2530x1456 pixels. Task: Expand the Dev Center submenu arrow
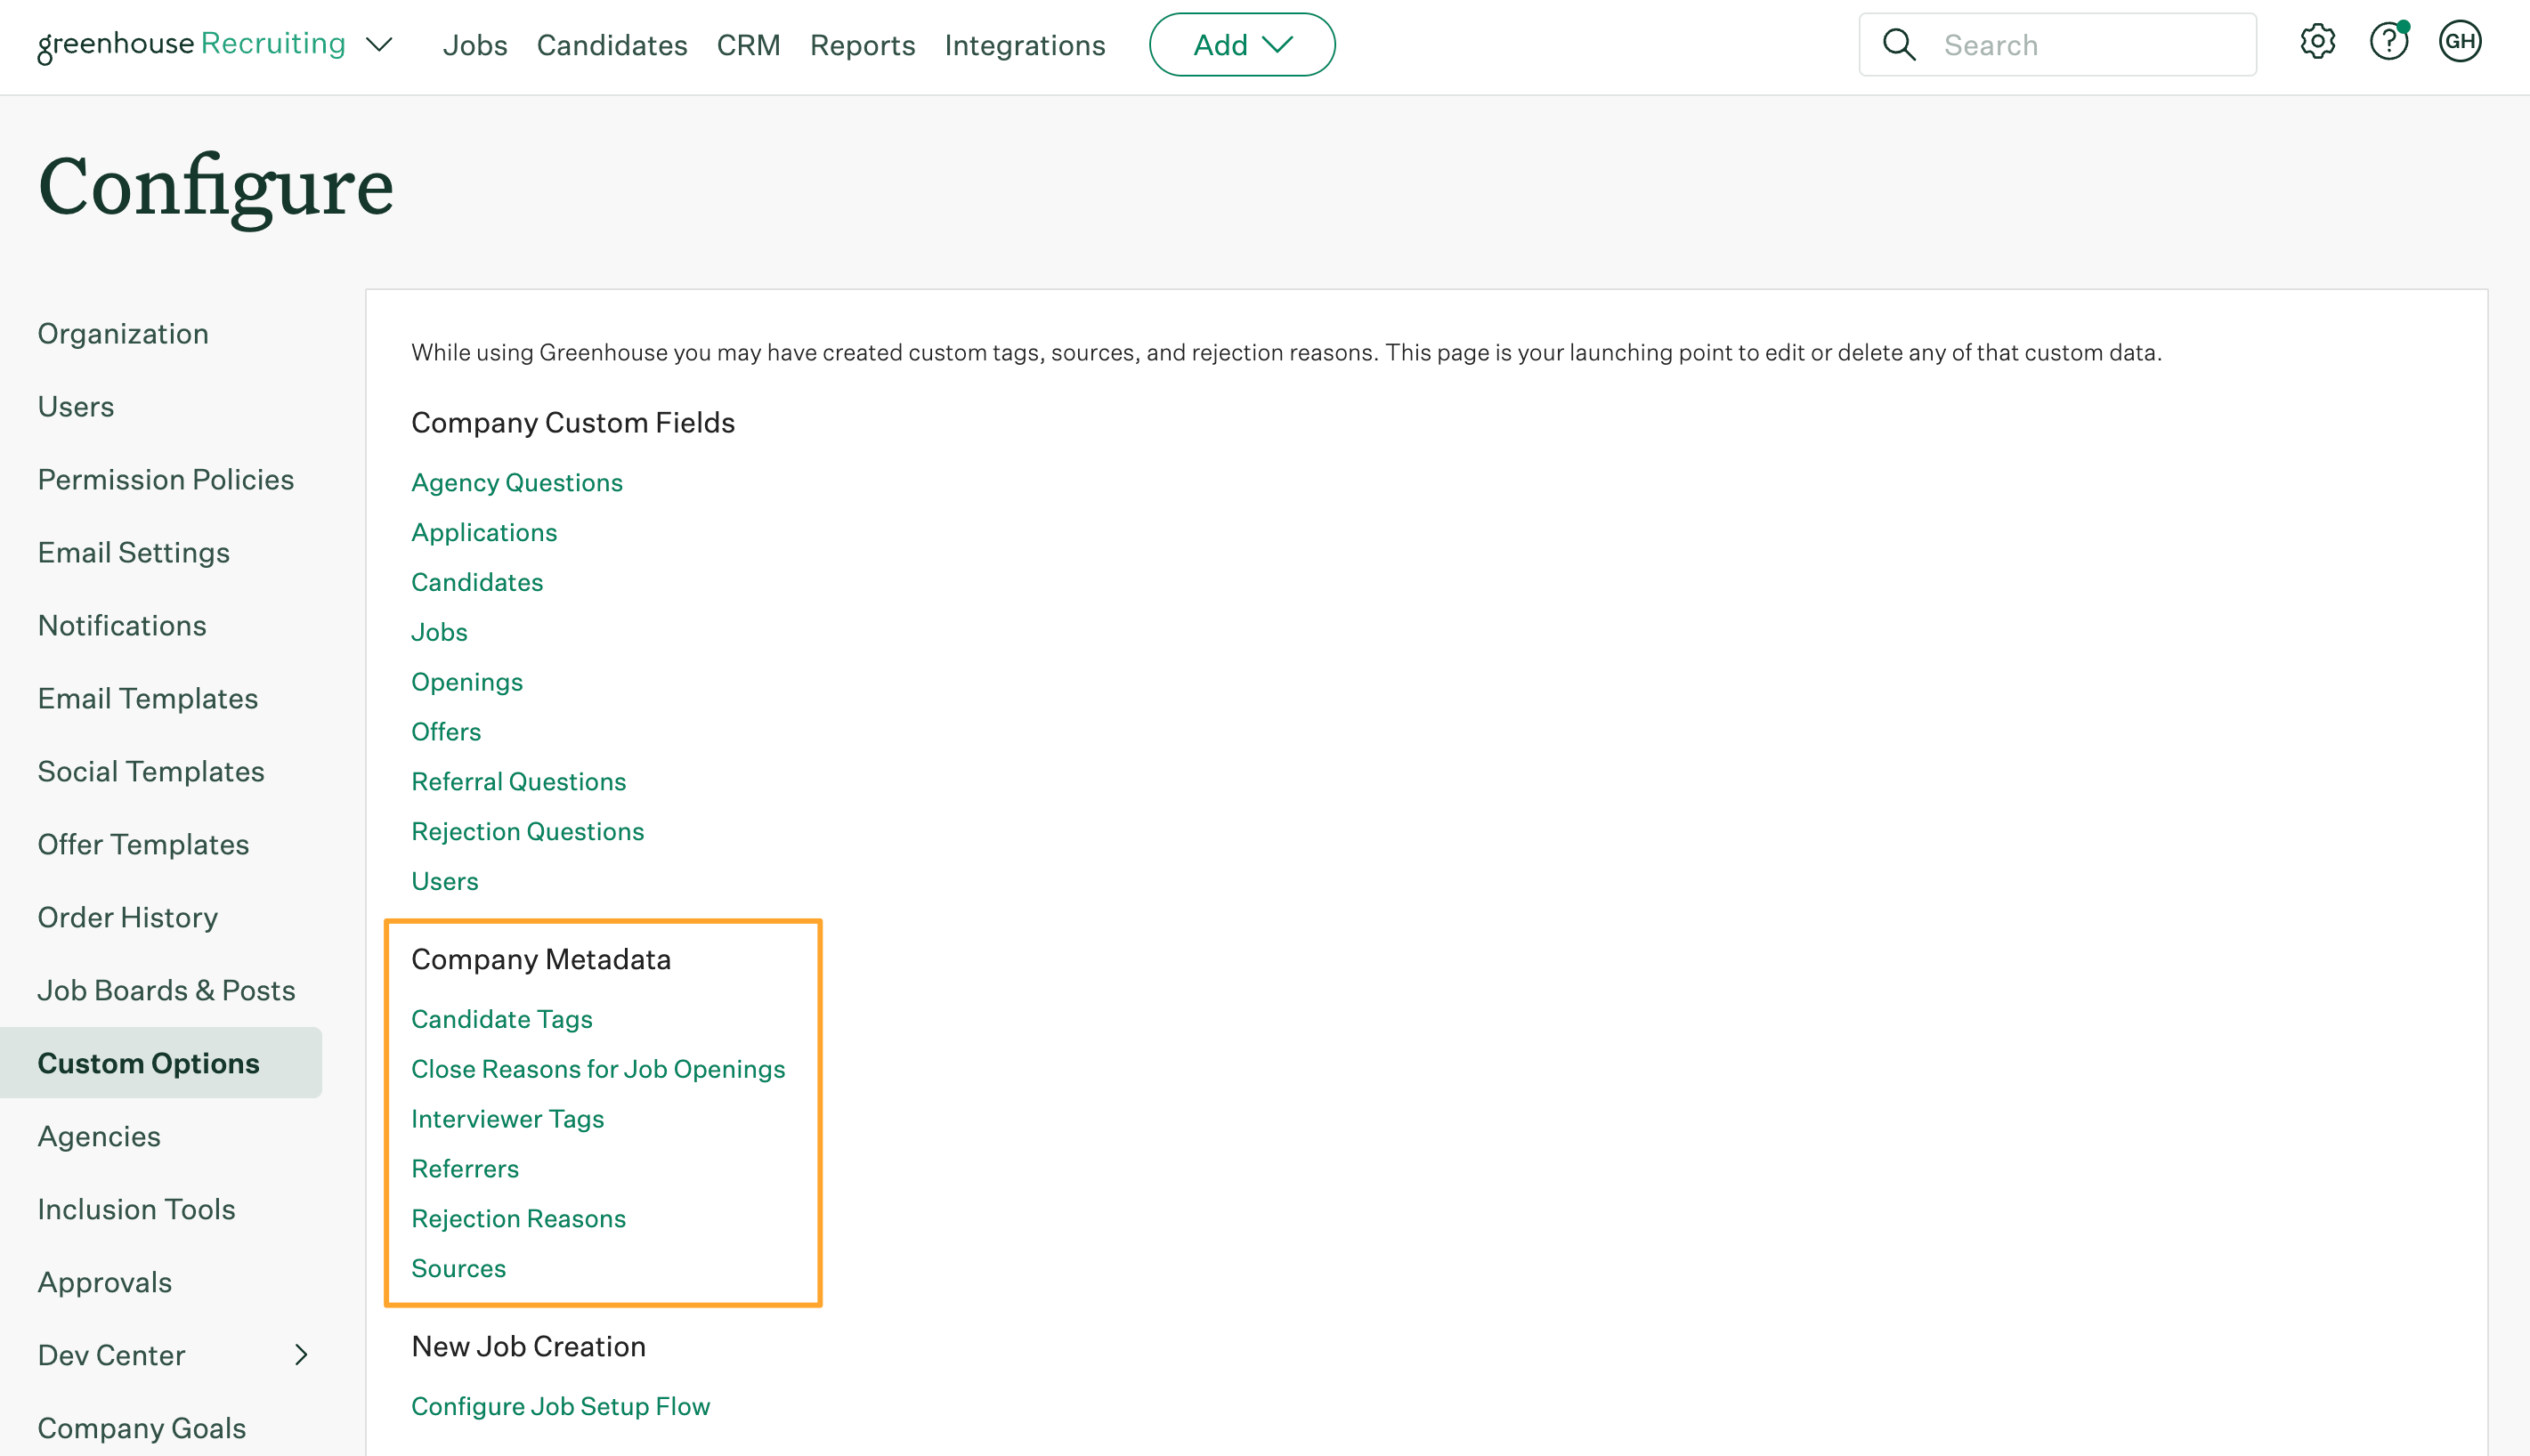click(301, 1355)
